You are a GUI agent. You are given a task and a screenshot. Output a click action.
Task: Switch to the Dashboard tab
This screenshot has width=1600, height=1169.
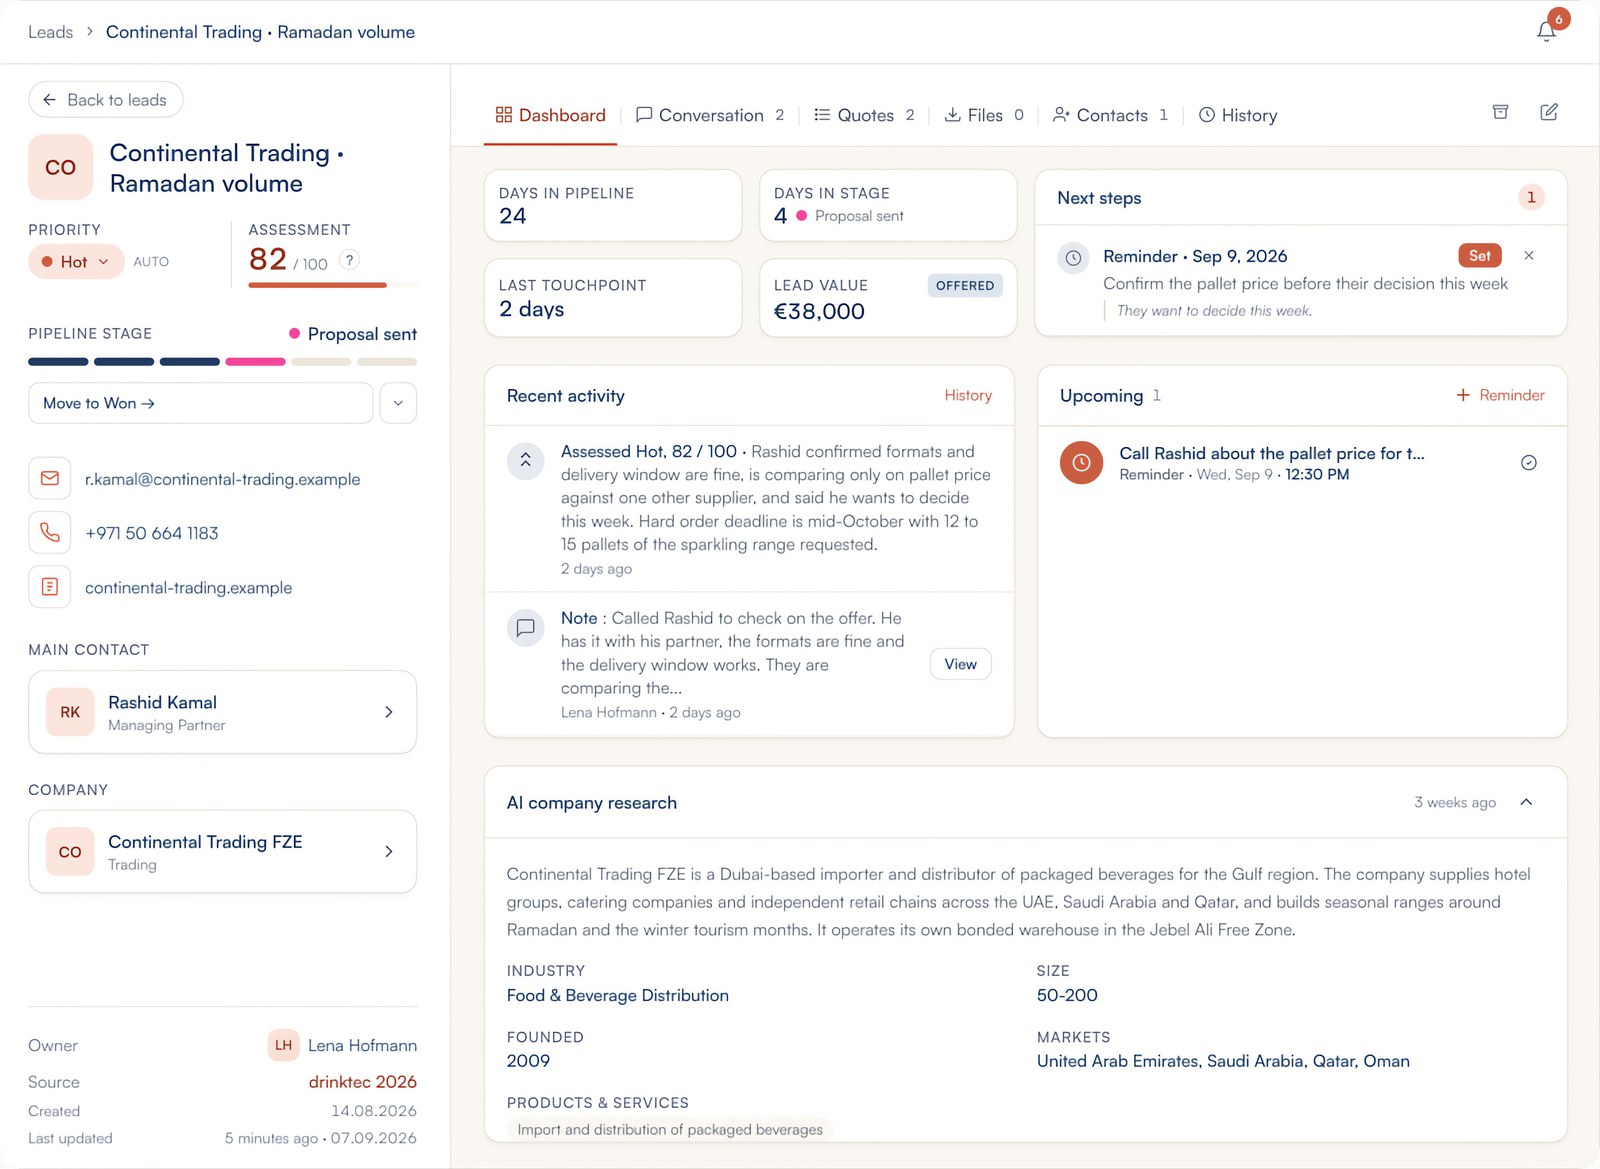pos(550,115)
